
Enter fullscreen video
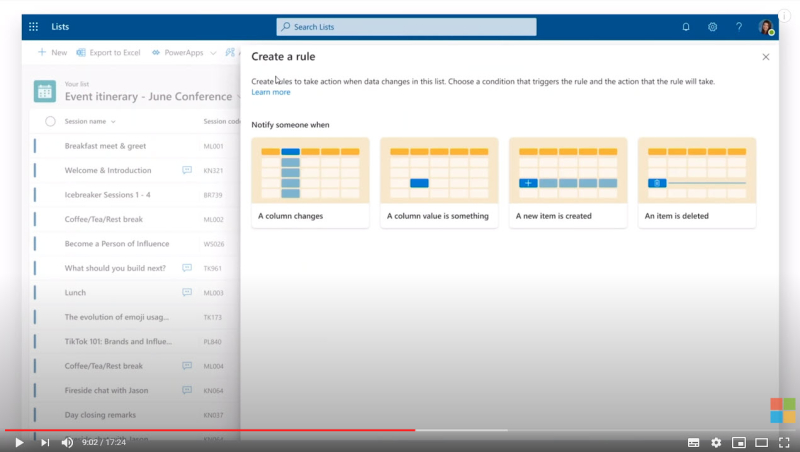pos(784,442)
